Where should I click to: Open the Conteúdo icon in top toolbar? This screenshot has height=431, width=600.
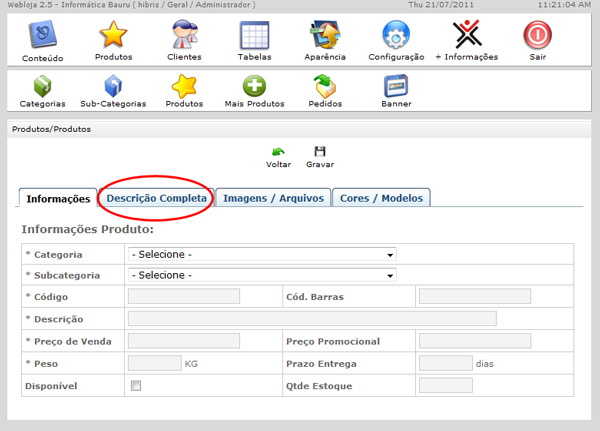(42, 37)
